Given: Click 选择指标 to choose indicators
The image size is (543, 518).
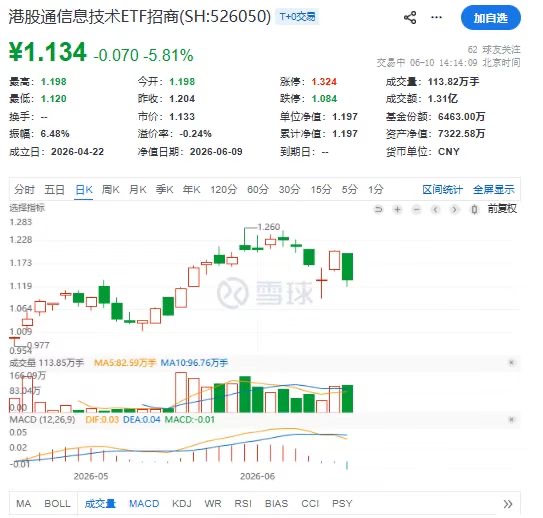Looking at the screenshot, I should click(27, 208).
